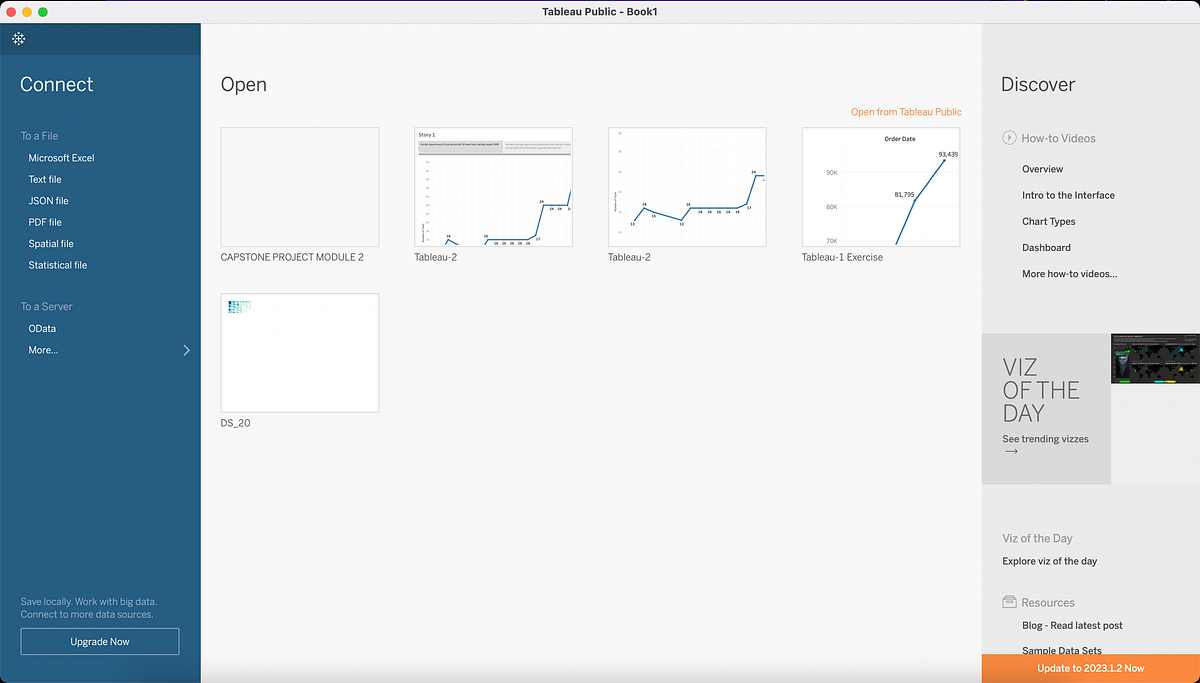The image size is (1200, 683).
Task: Open the PDF file connector
Action: pyautogui.click(x=44, y=221)
